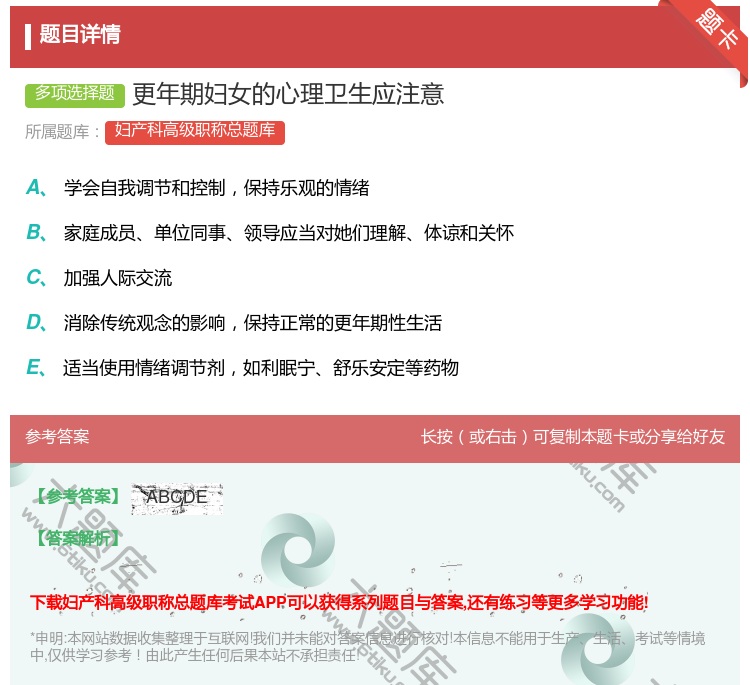This screenshot has width=750, height=685.
Task: Click the 题目详情 header title
Action: 80,34
